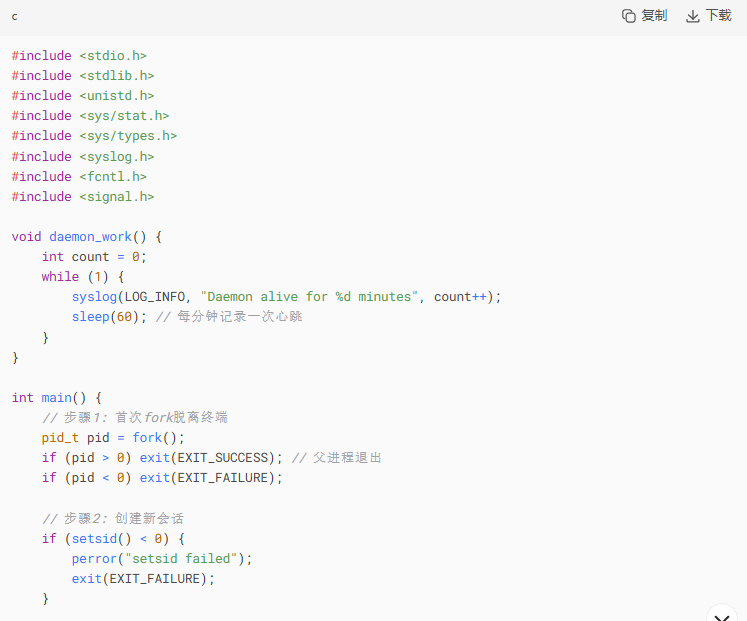Click the 复制 copy label

tap(654, 16)
